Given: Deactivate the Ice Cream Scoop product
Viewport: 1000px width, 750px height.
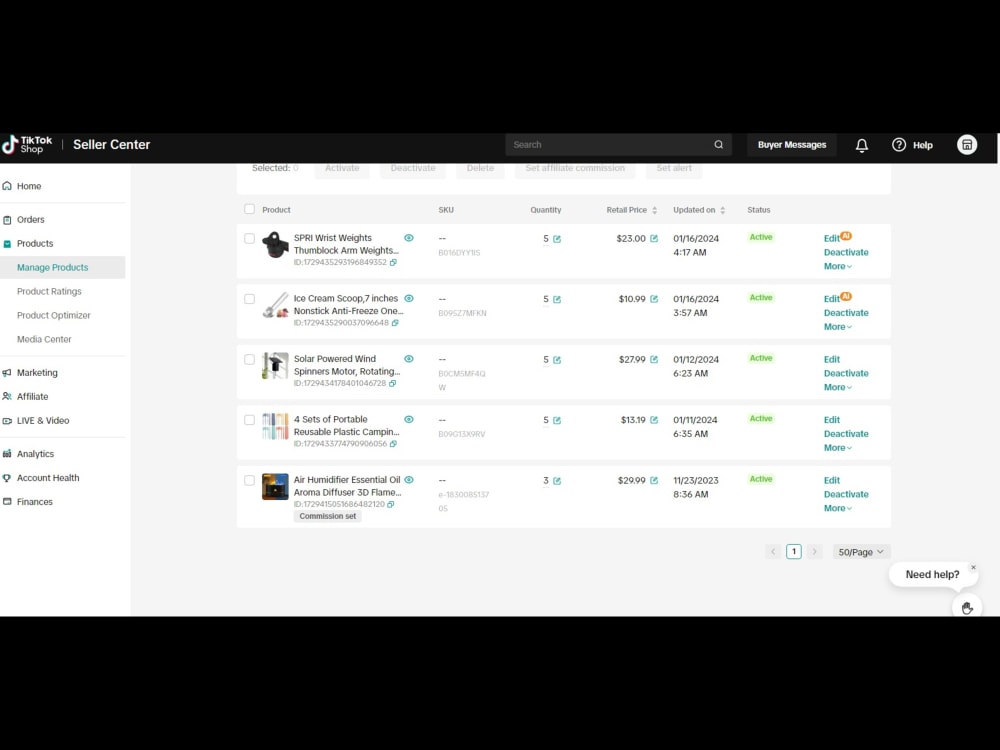Looking at the screenshot, I should tap(846, 313).
